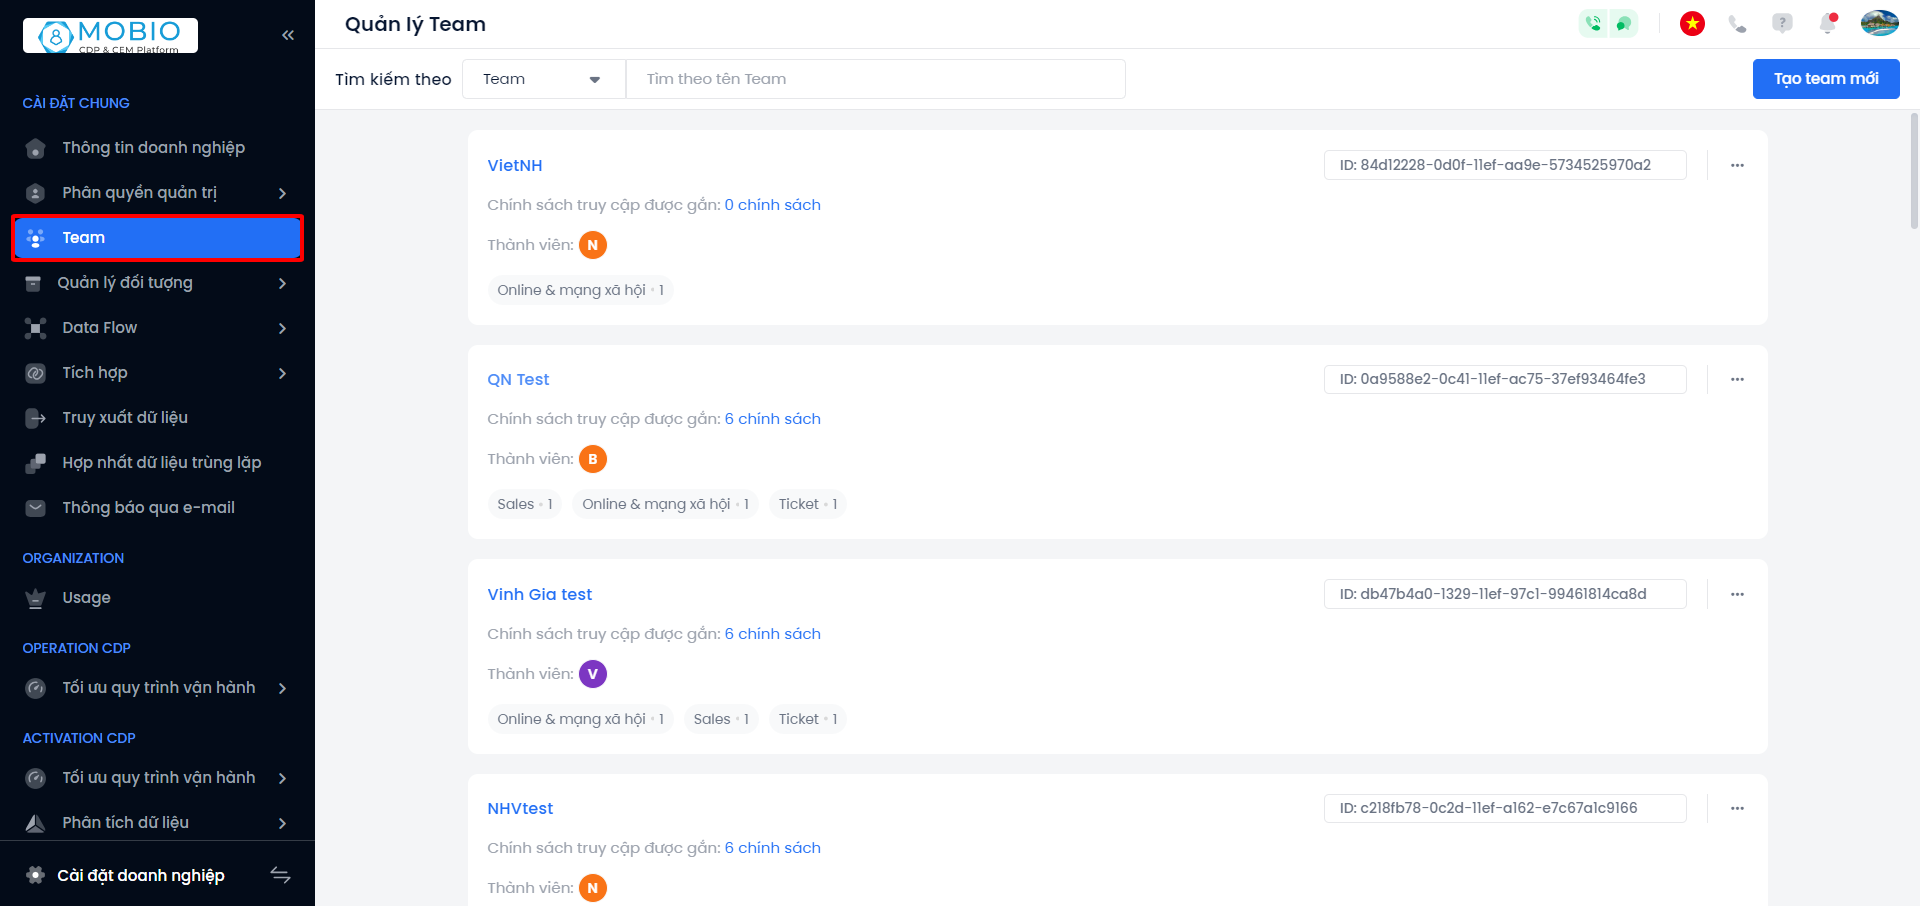Open Thông tin doanh nghiệp menu item
1920x906 pixels.
tap(153, 148)
